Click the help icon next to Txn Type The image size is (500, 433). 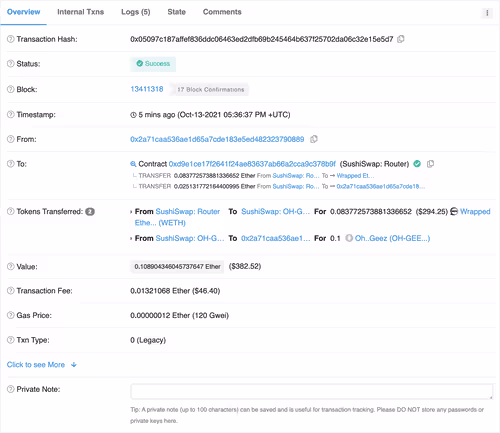(x=11, y=340)
